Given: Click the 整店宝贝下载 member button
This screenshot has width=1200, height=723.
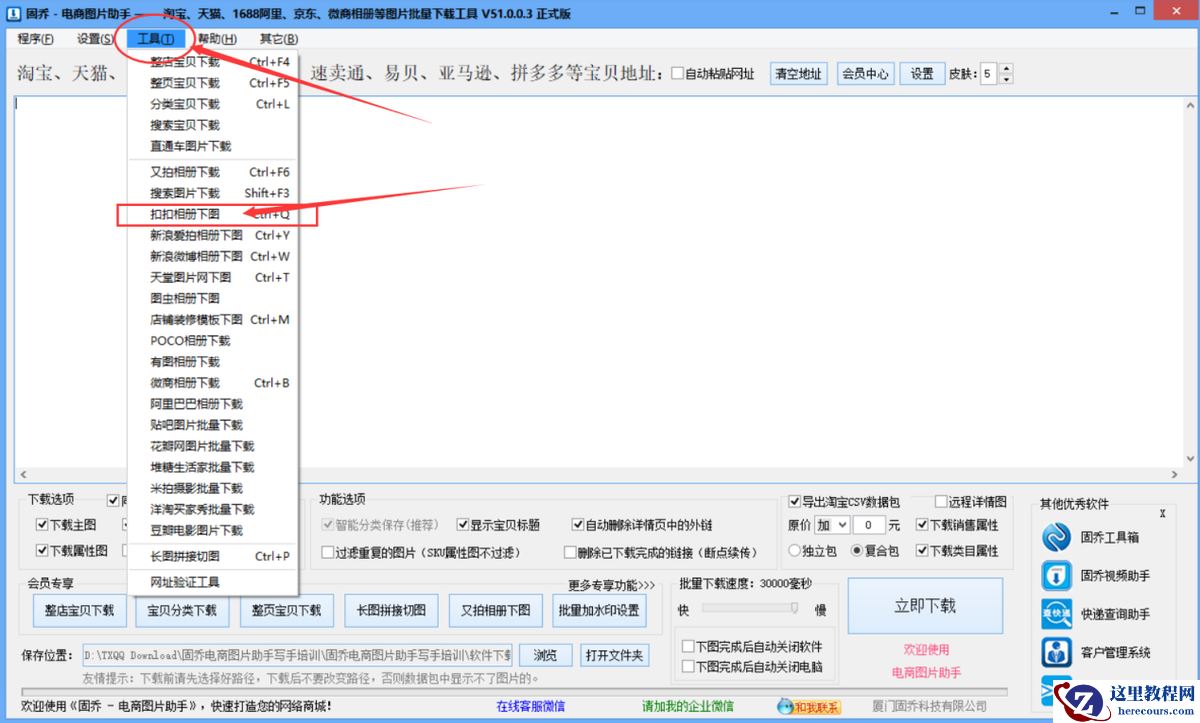Looking at the screenshot, I should tap(80, 610).
